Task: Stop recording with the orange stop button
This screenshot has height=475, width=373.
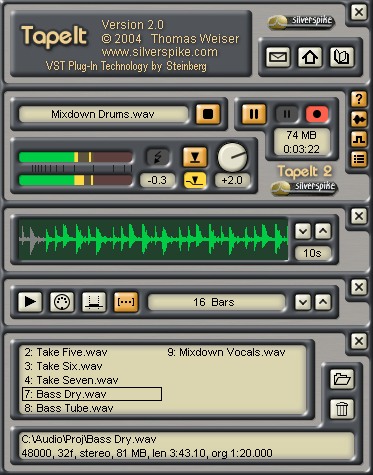Action: (208, 114)
